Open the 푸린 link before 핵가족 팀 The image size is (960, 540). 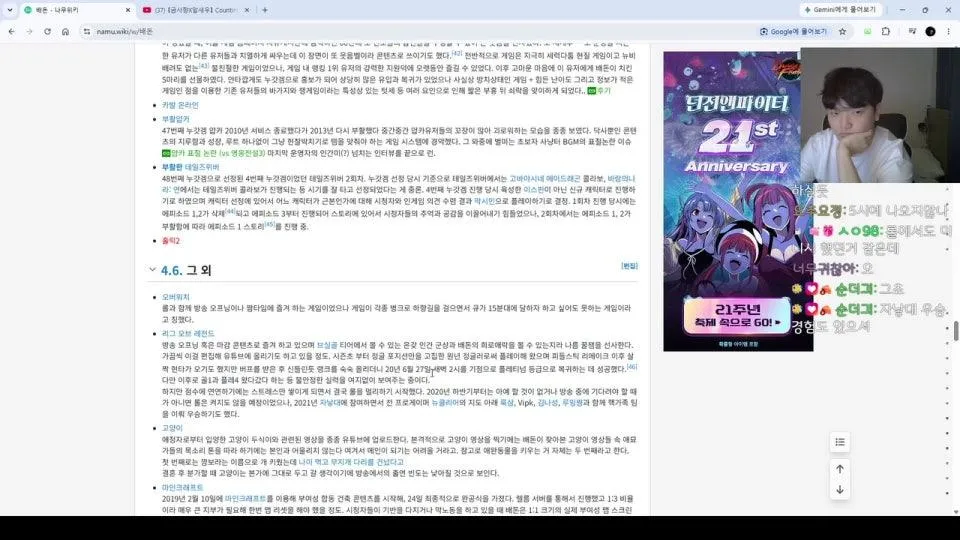pyautogui.click(x=572, y=403)
